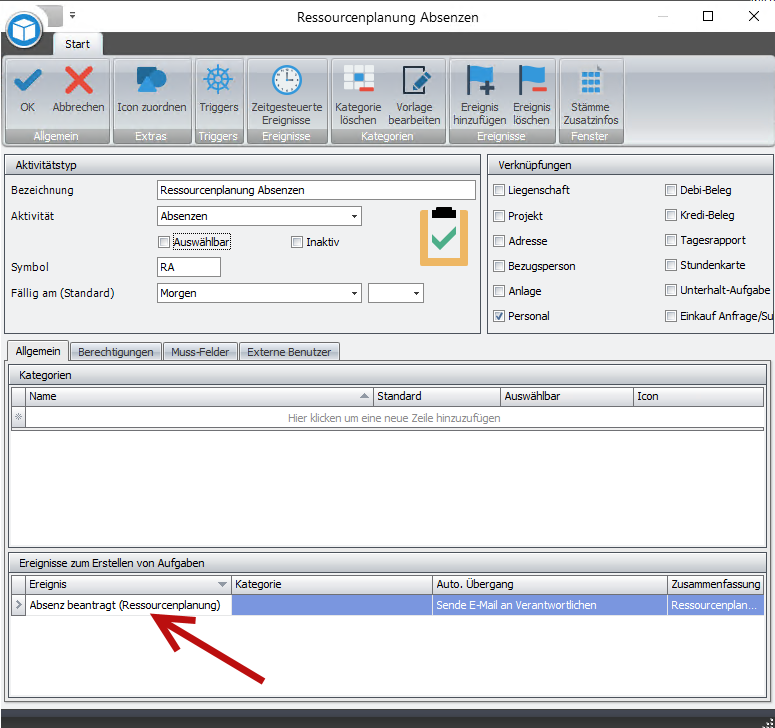Click Ereignis löschen flag icon

tap(531, 80)
